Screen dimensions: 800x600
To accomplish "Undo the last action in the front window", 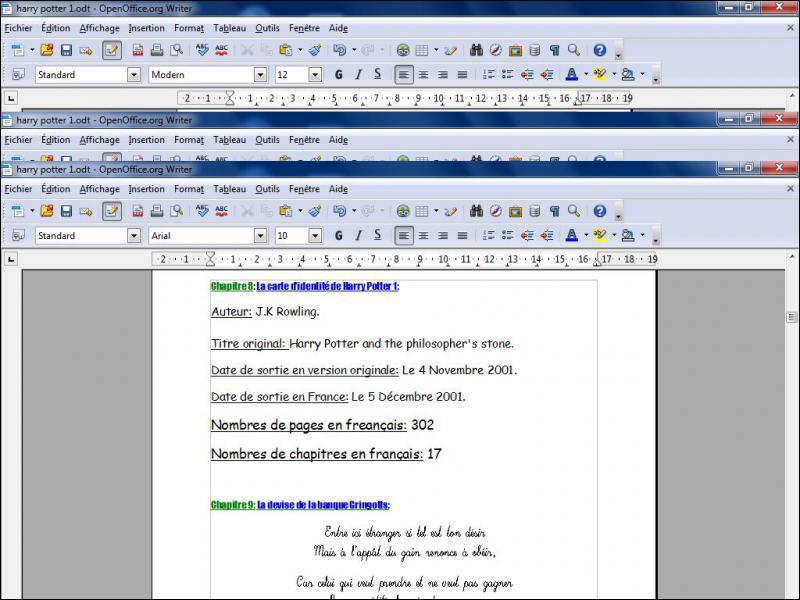I will [x=339, y=211].
